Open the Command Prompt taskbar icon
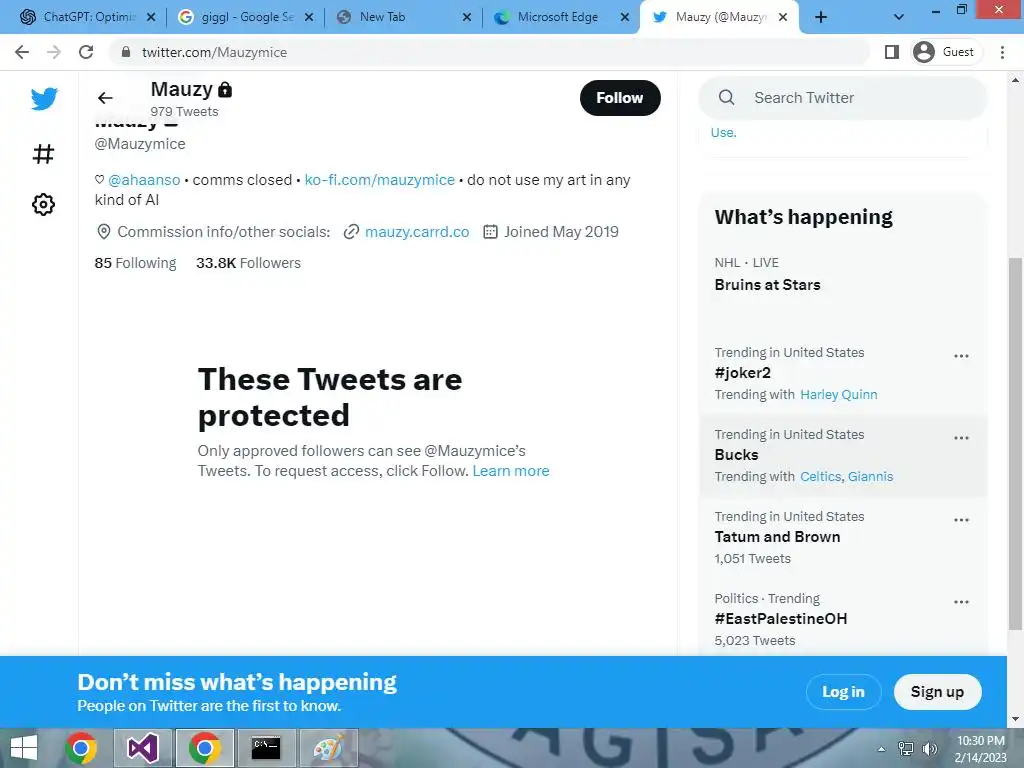This screenshot has height=768, width=1024. point(266,748)
